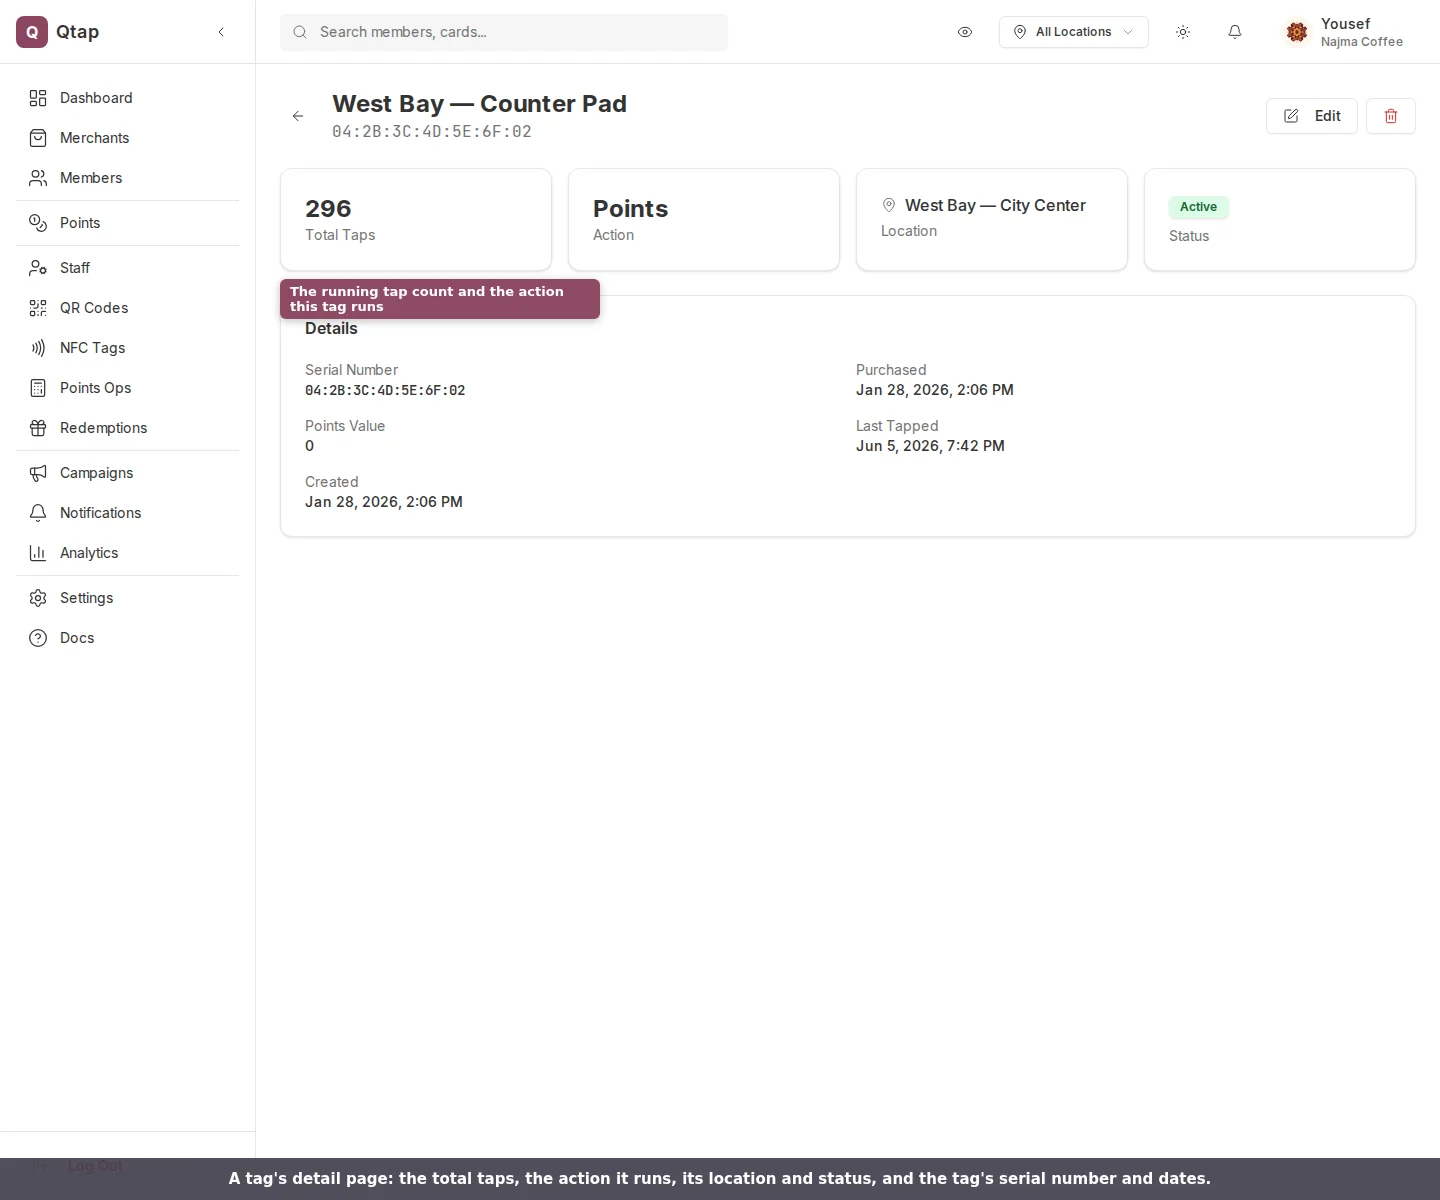Viewport: 1440px width, 1200px height.
Task: Click the serial number under the page title
Action: coord(432,131)
